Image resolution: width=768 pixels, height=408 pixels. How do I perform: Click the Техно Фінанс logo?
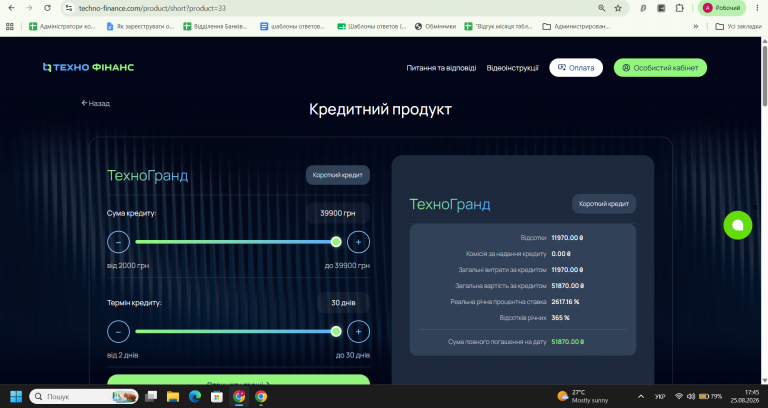(88, 67)
